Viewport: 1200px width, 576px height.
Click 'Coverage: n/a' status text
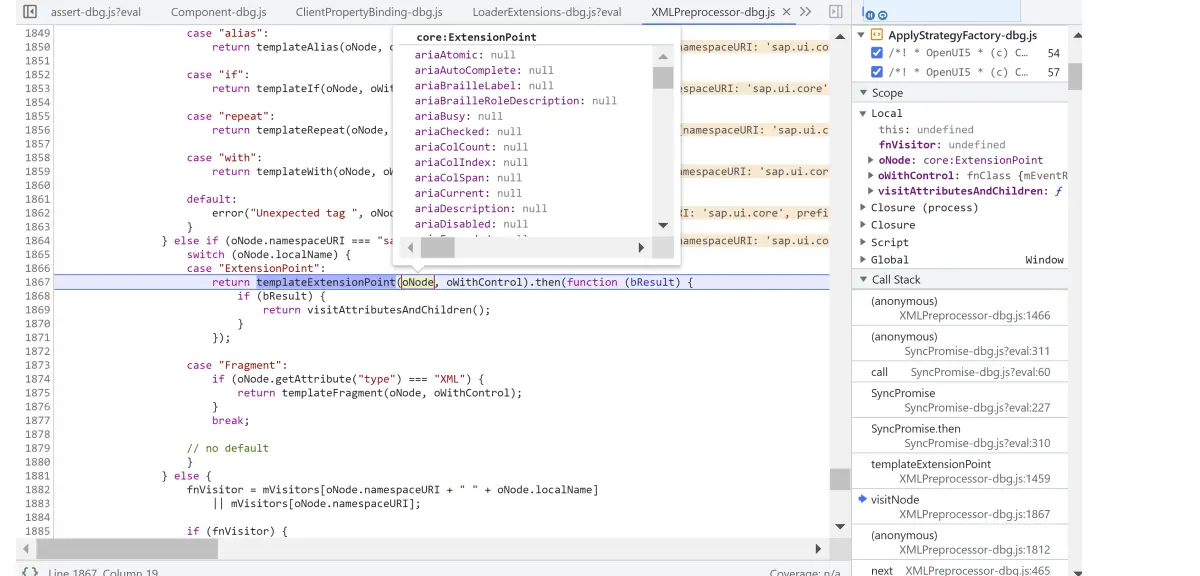click(803, 572)
